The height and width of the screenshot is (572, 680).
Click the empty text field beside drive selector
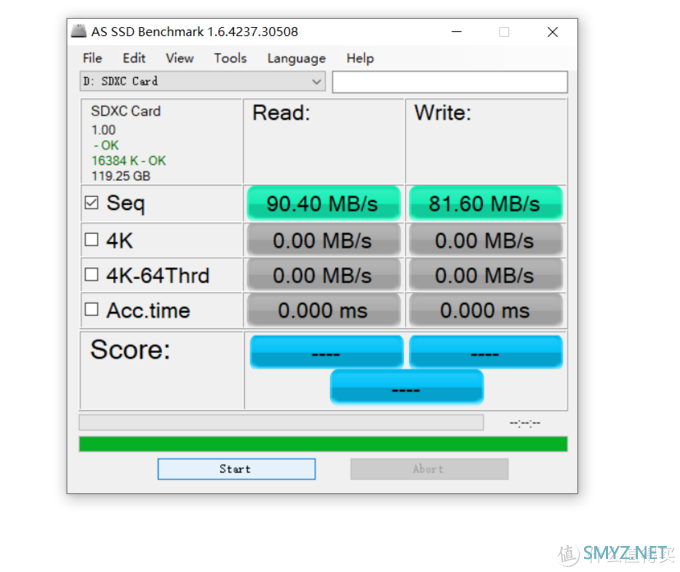pyautogui.click(x=450, y=82)
